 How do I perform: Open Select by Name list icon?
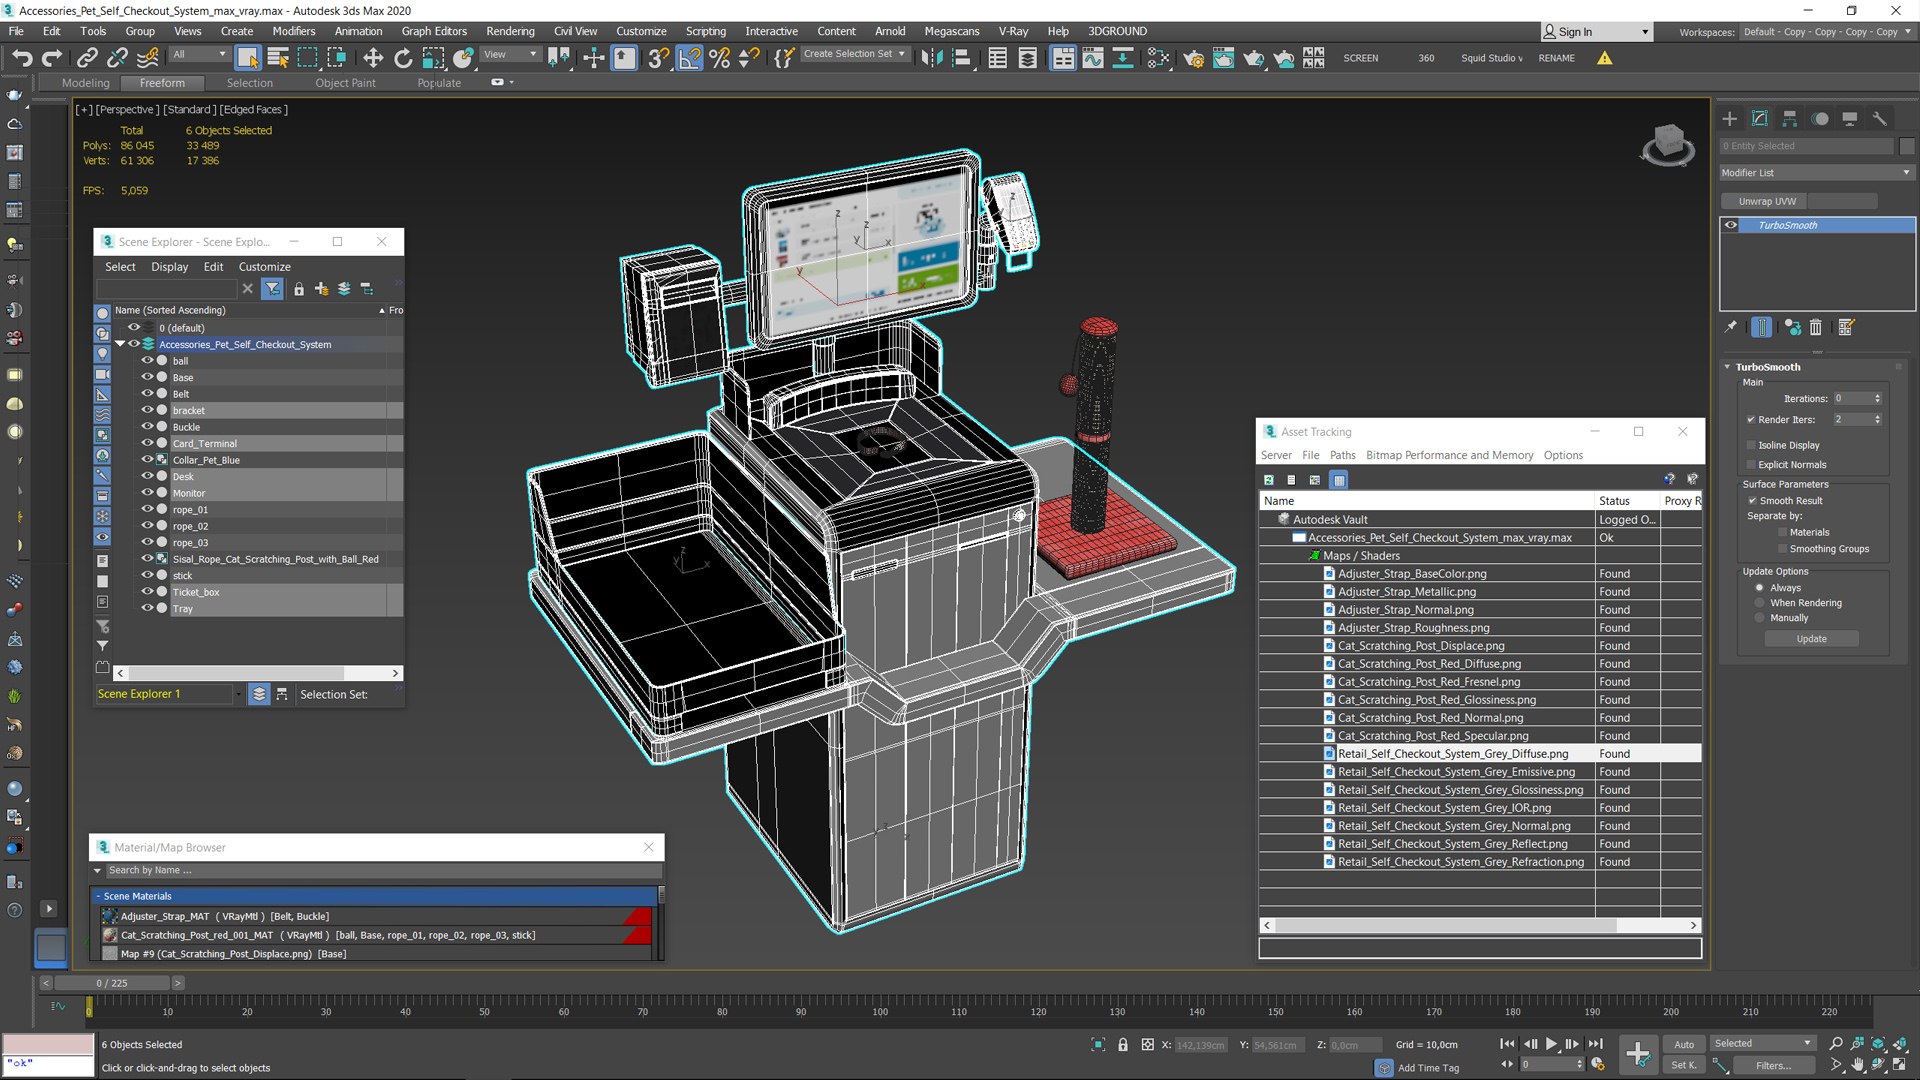[x=278, y=58]
